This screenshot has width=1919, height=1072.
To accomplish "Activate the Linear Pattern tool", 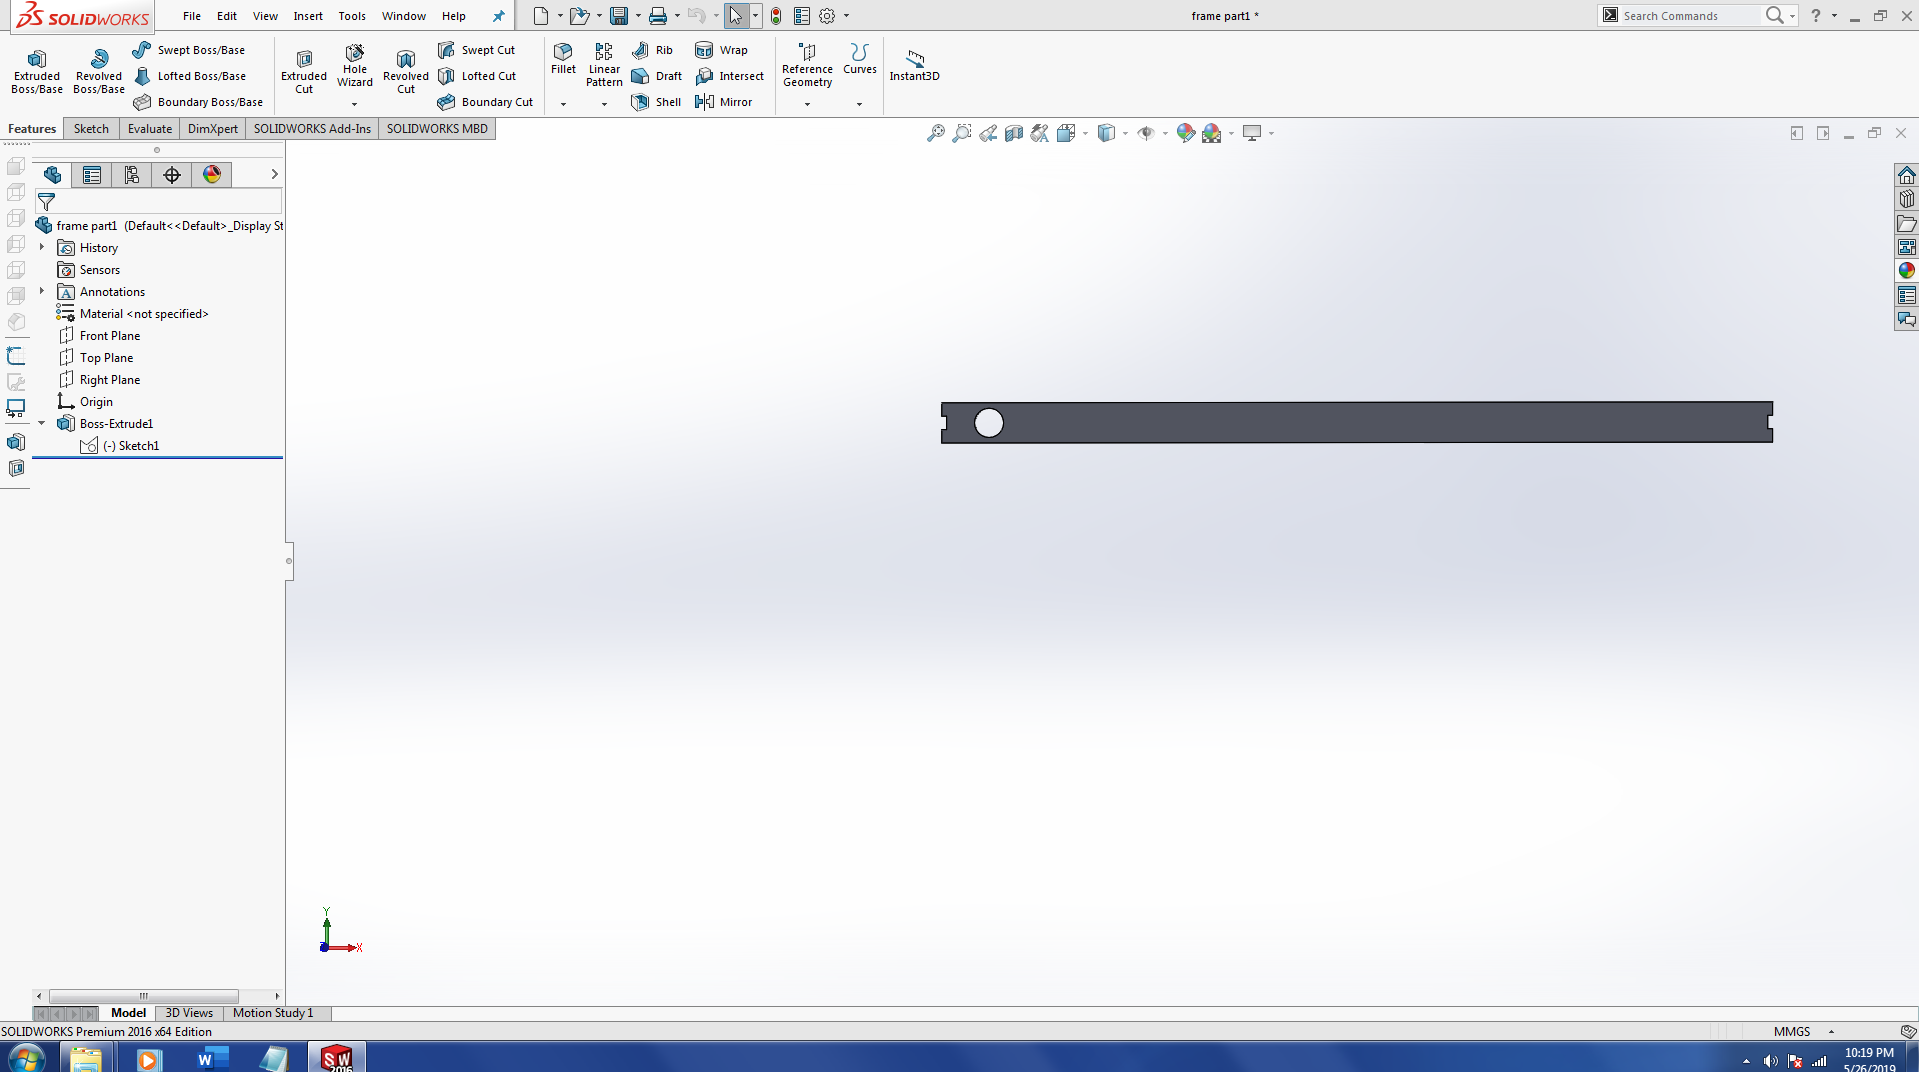I will point(604,66).
